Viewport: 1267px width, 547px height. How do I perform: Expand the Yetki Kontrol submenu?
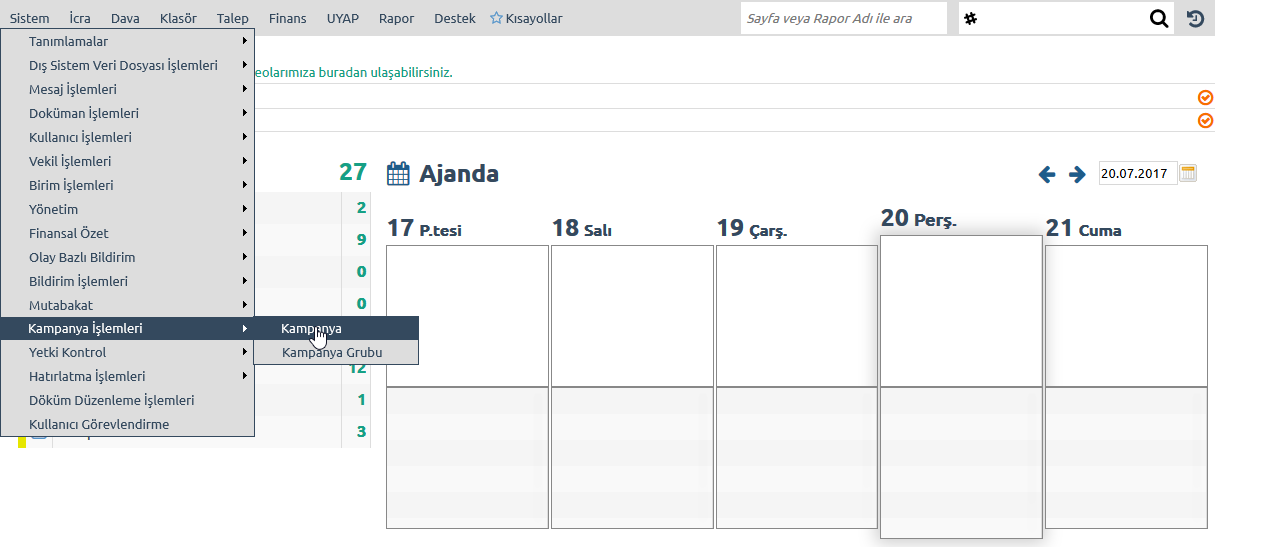coord(127,352)
